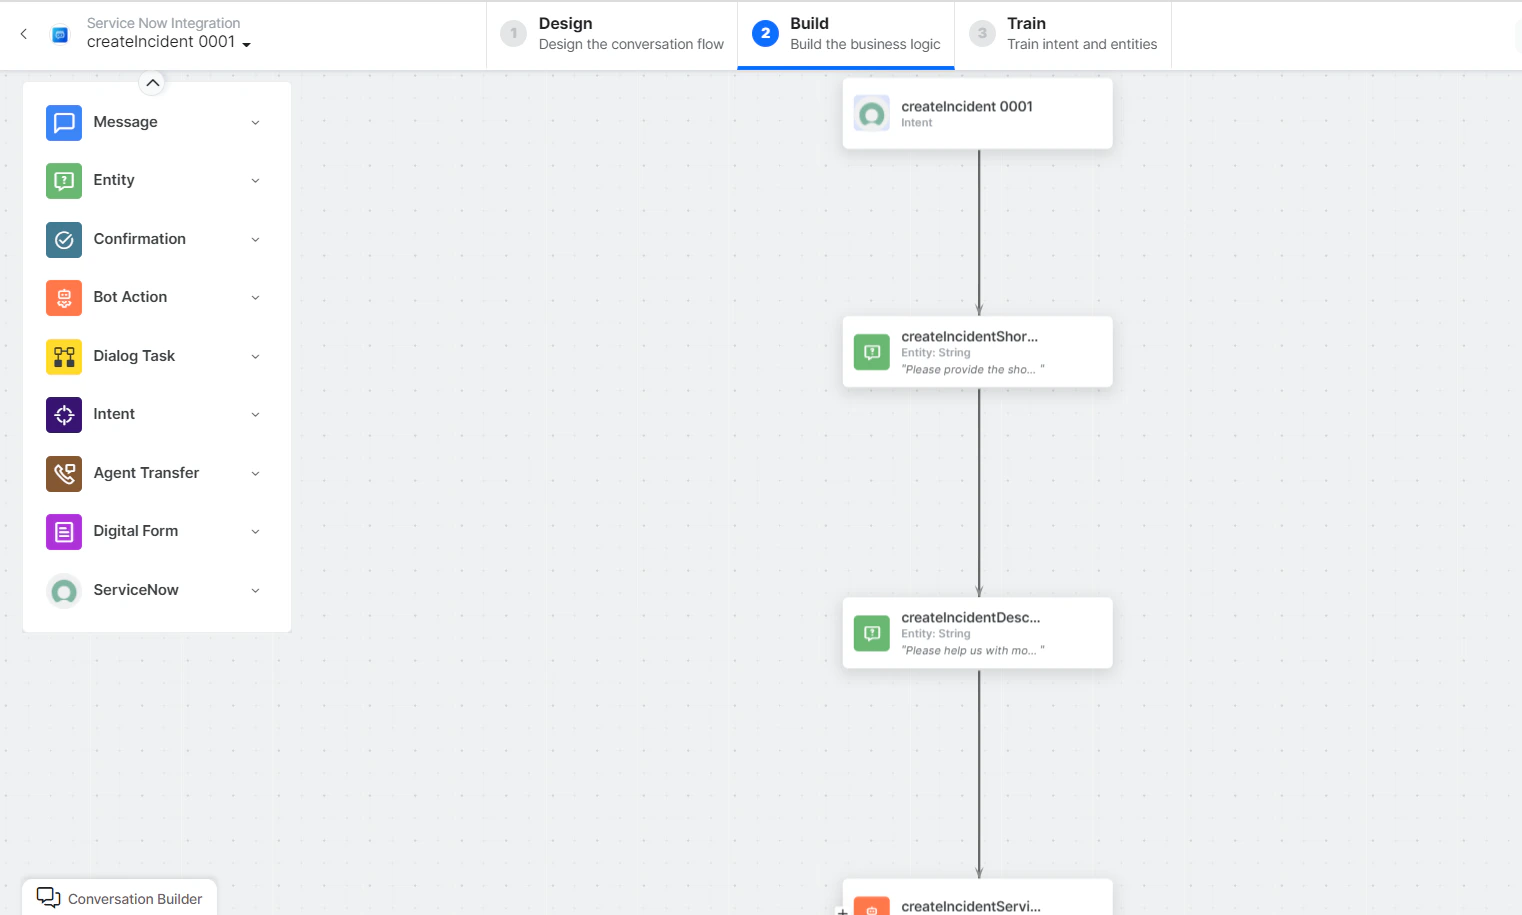Open the createIncident 0001 task dropdown
The image size is (1522, 915).
coord(246,43)
